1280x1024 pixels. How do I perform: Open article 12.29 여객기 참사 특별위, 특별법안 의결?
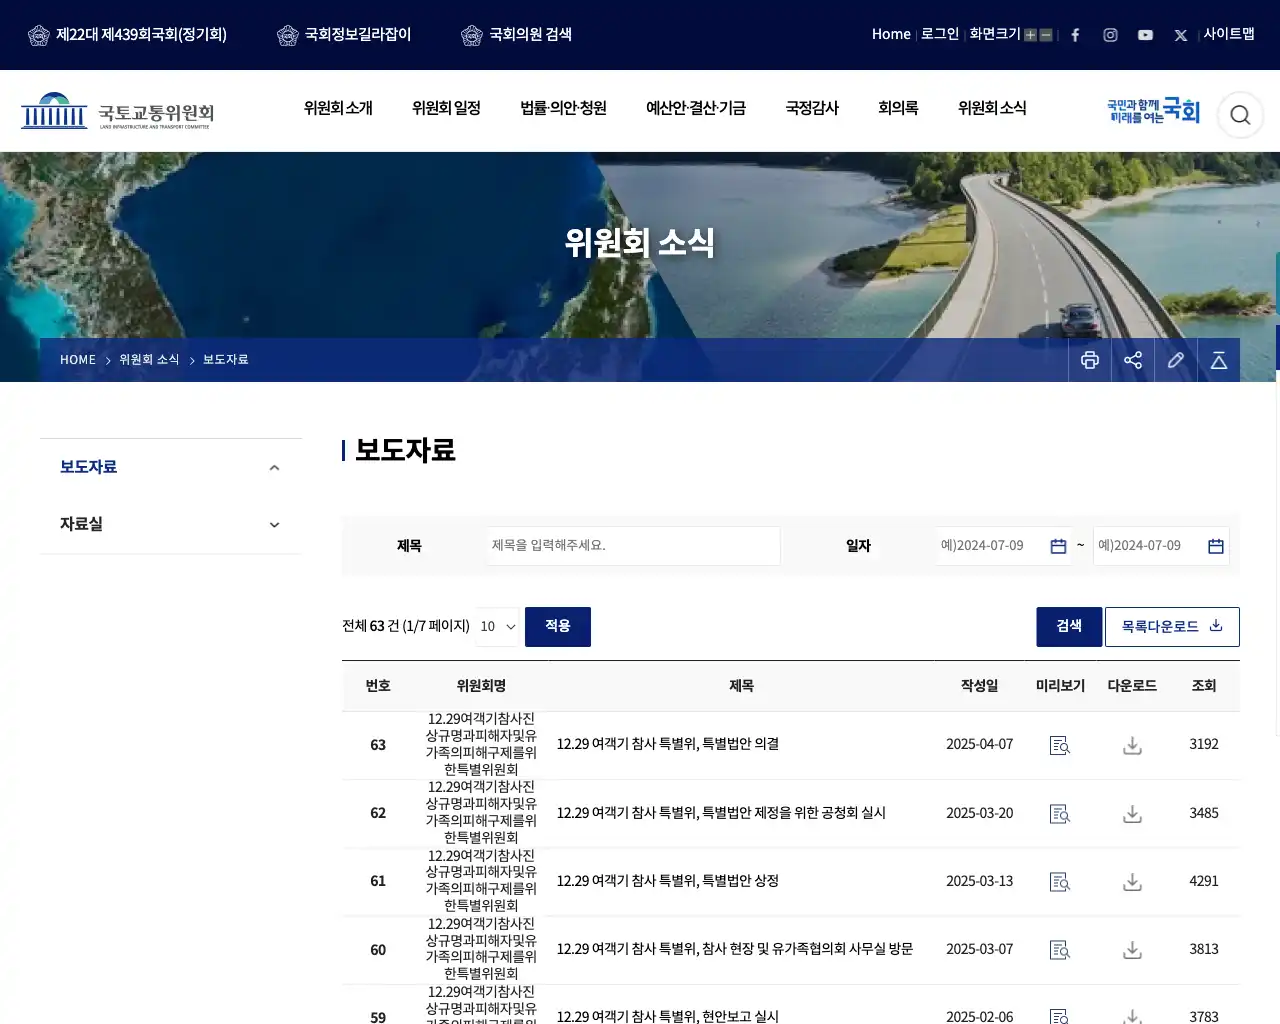click(668, 744)
